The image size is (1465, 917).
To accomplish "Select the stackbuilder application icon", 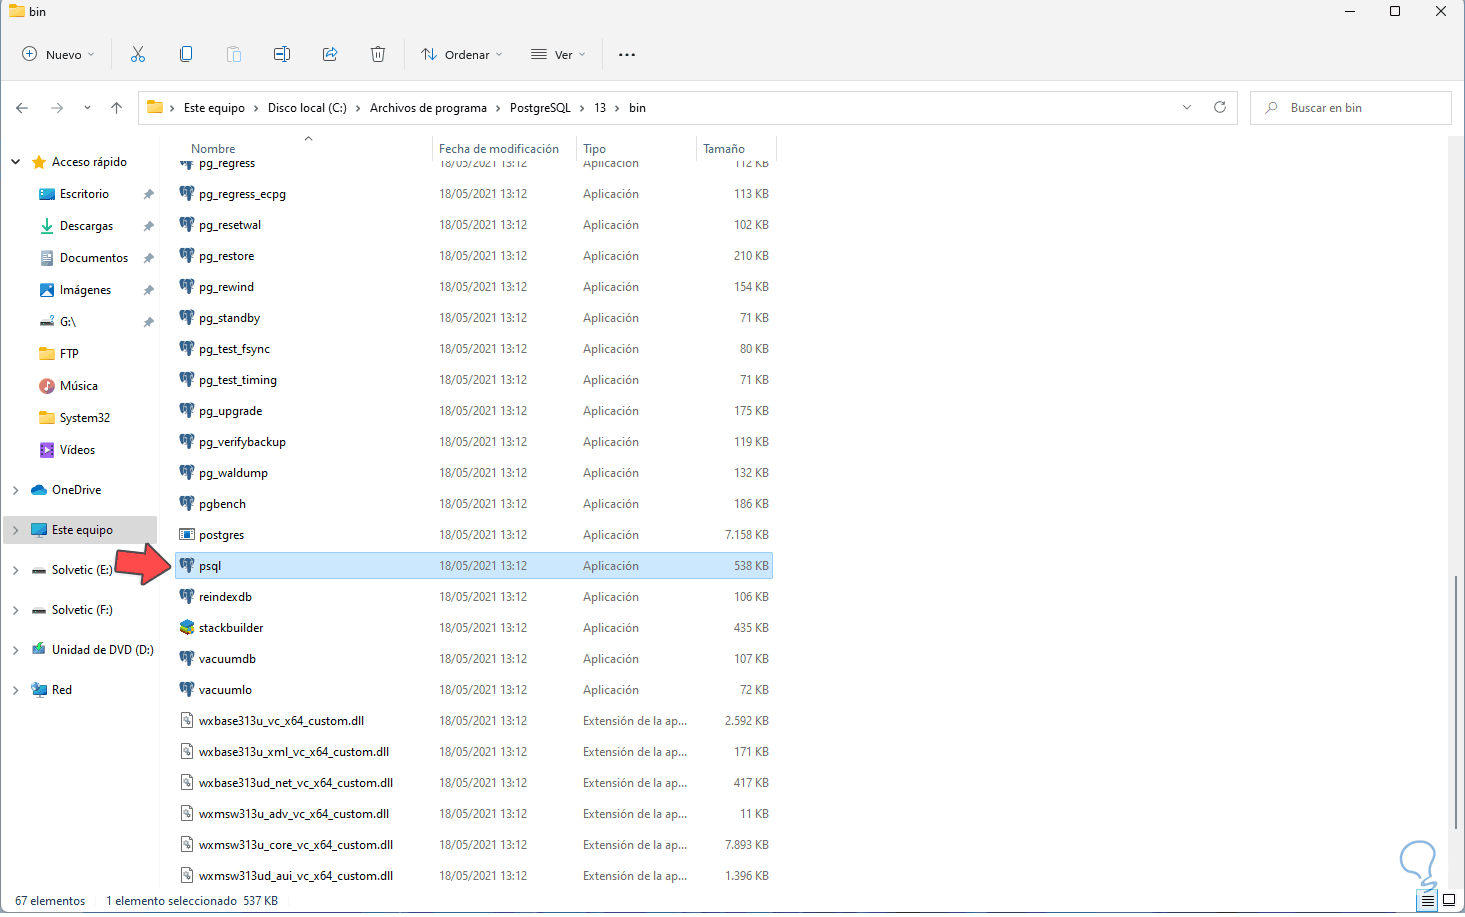I will [x=187, y=627].
